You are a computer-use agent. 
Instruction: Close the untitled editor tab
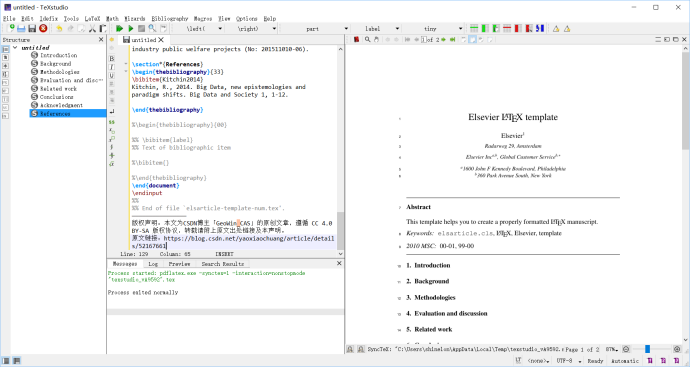[x=161, y=40]
